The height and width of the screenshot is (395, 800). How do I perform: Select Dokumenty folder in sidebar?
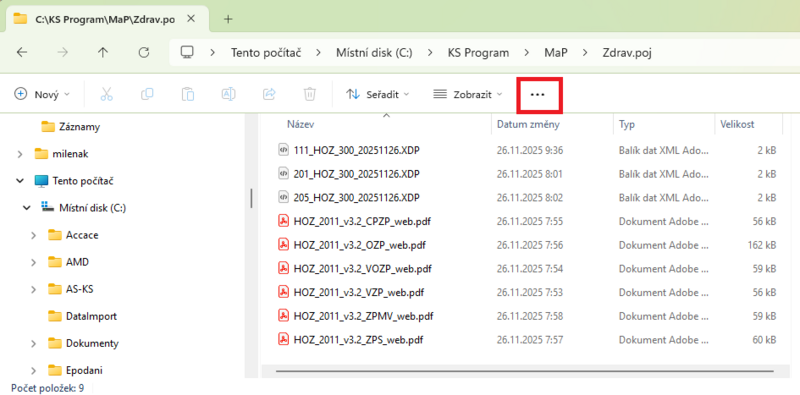[x=84, y=343]
